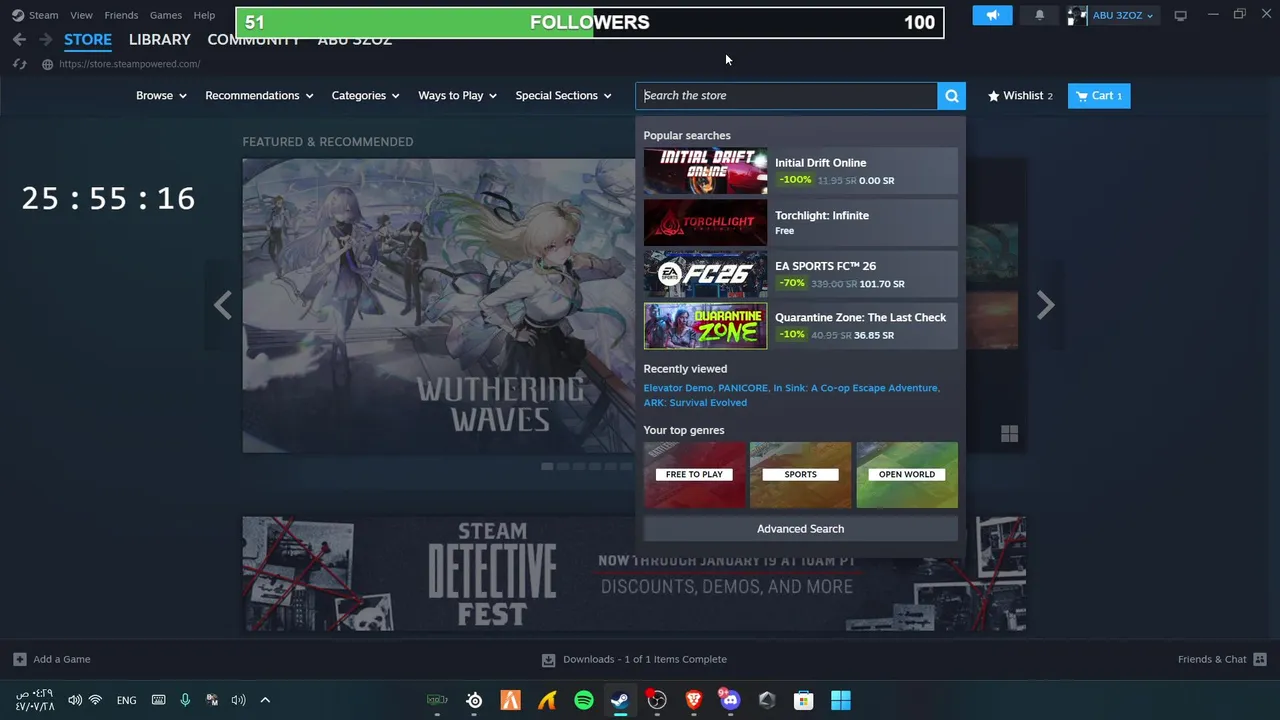Open recently viewed PANICORE link
Screen dimensions: 1280x720
tap(743, 388)
